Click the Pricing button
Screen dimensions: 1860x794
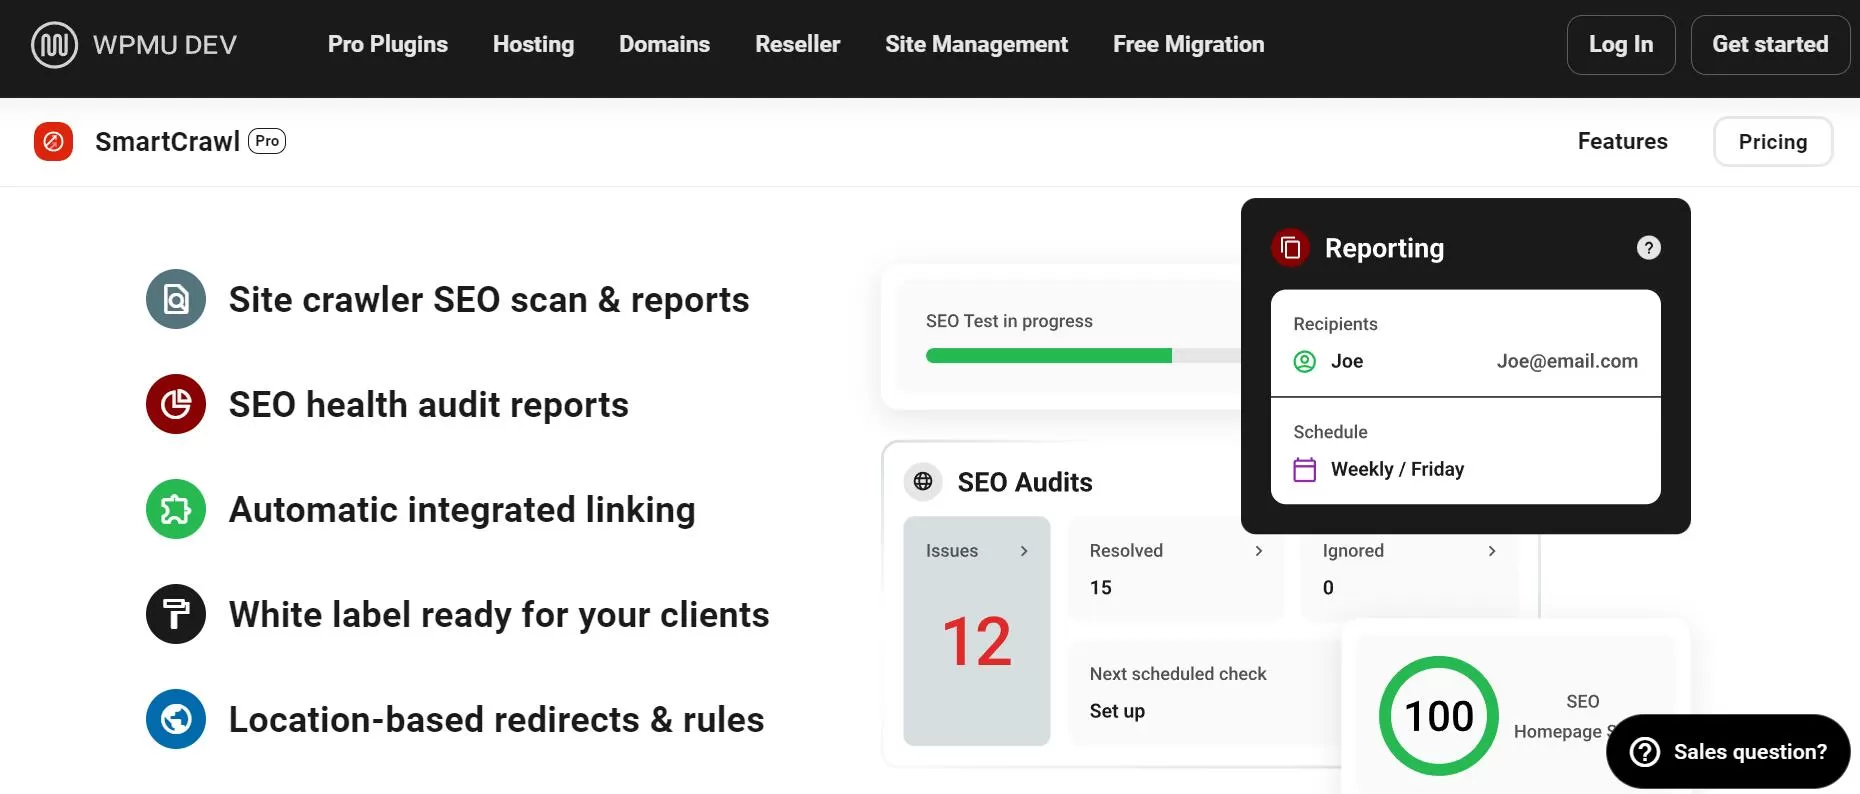[x=1773, y=141]
